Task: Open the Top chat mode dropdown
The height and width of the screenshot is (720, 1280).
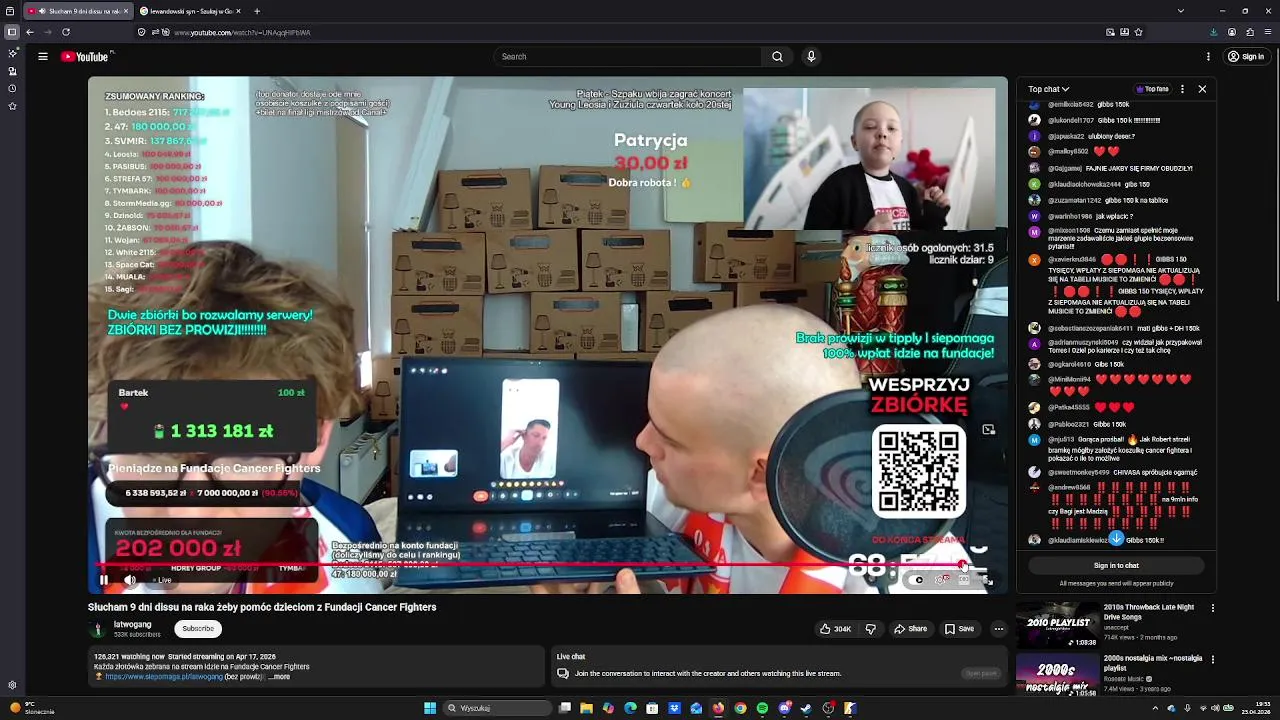Action: [x=1048, y=89]
